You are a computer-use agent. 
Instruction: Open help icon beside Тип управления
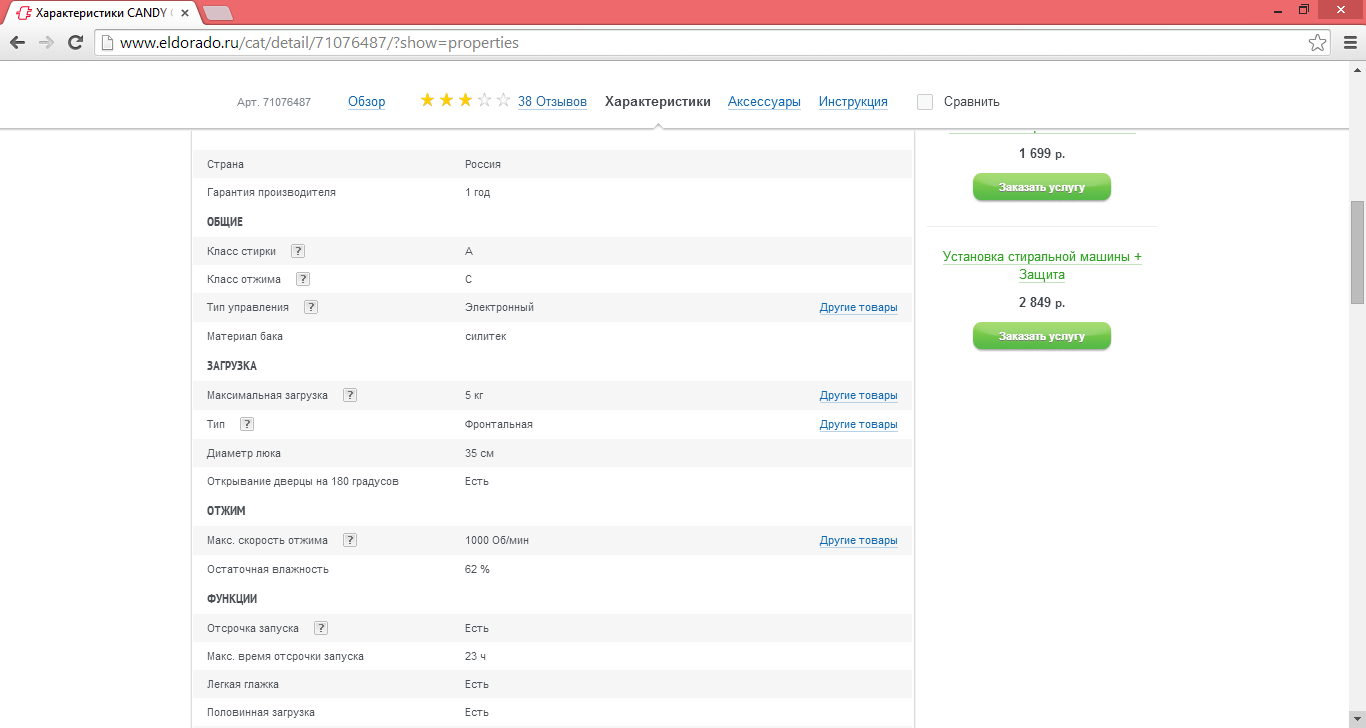[x=311, y=307]
